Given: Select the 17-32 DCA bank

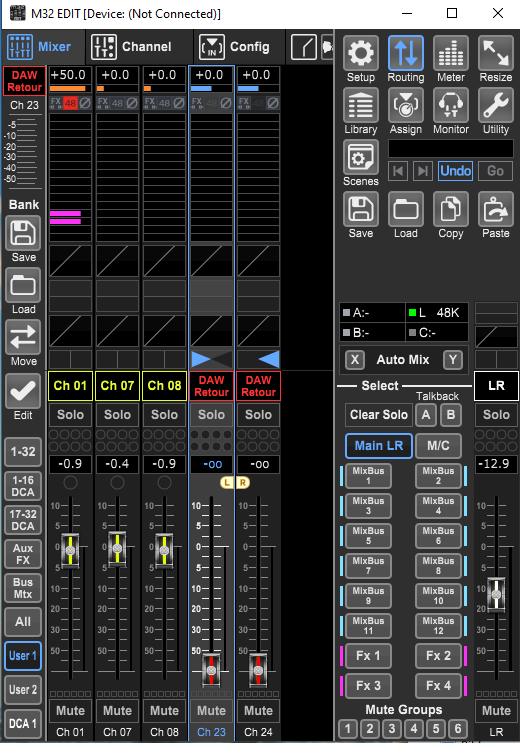Looking at the screenshot, I should [x=23, y=520].
